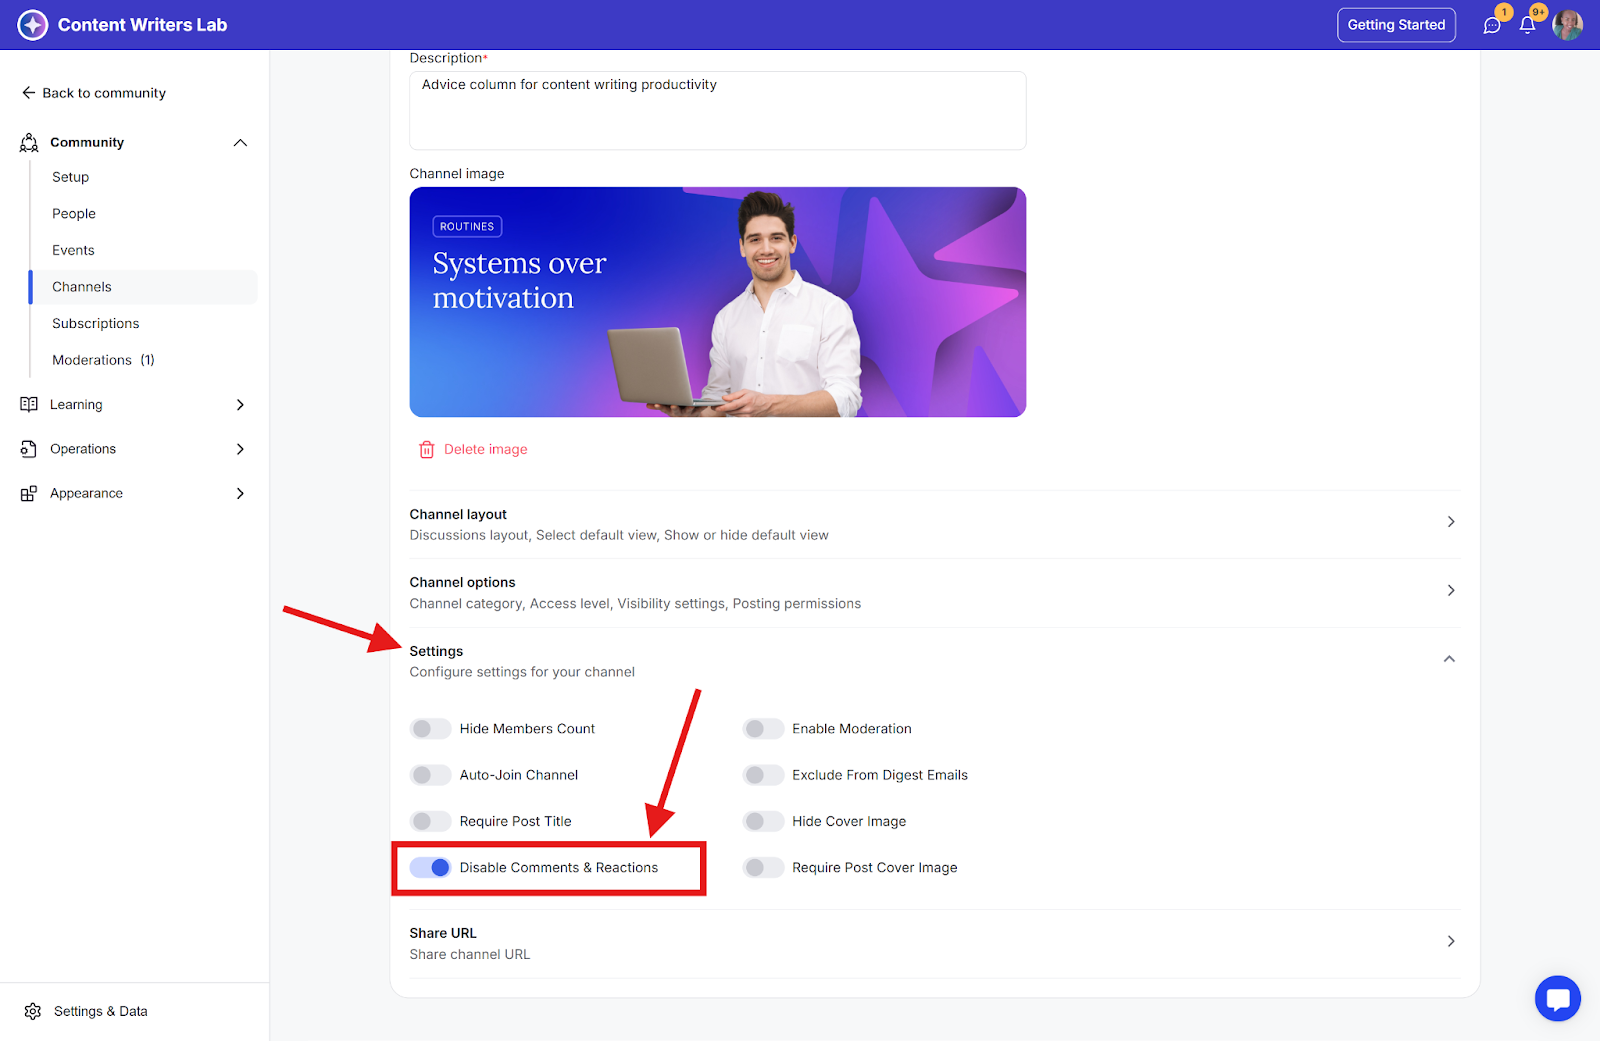
Task: Click the Content Writers Lab title
Action: coord(142,25)
